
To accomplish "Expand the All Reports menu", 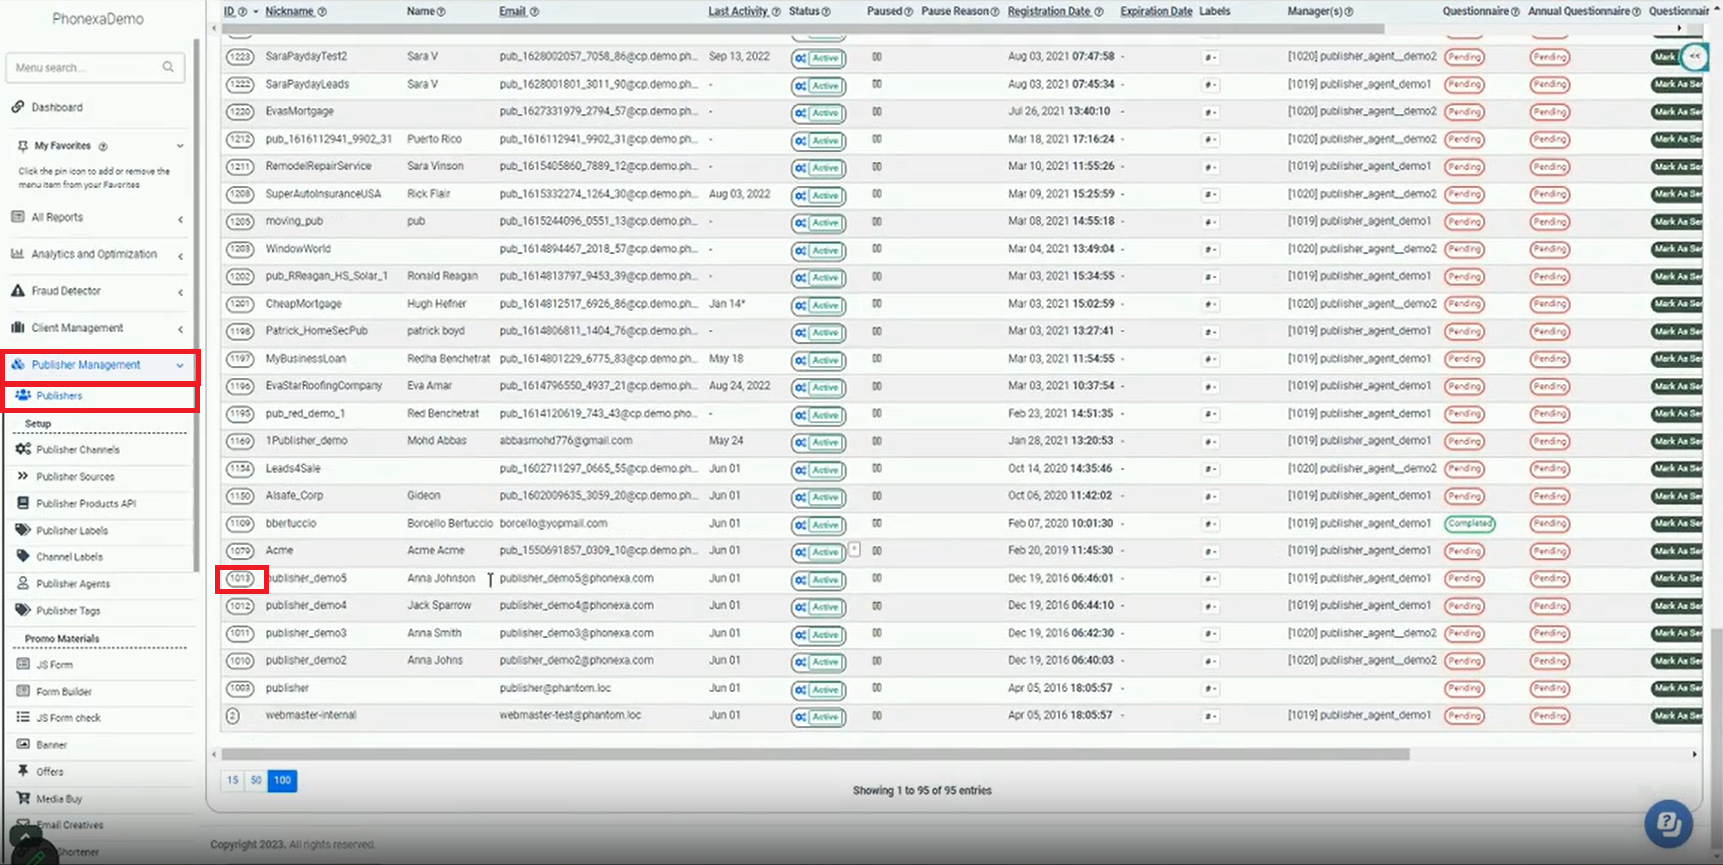I will click(98, 217).
